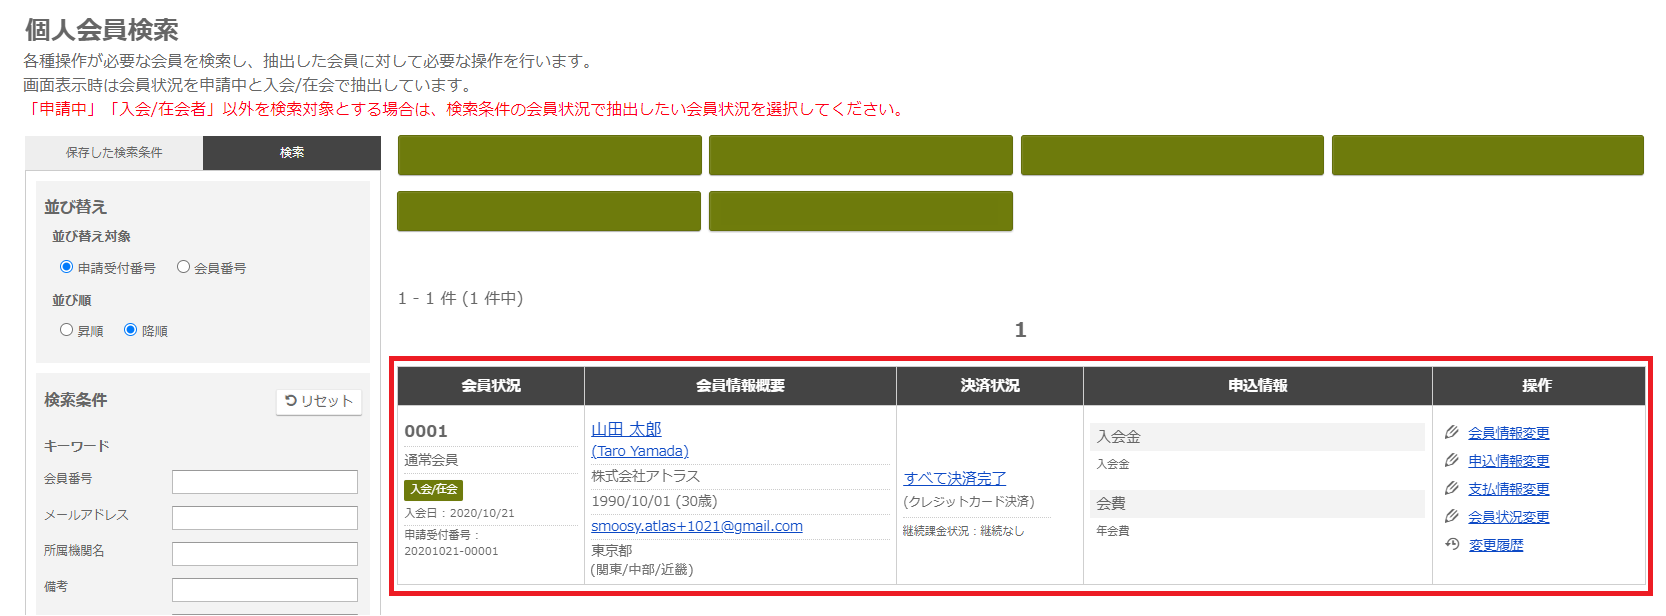The height and width of the screenshot is (616, 1666).
Task: Focus the 所属機関名 input field
Action: 265,554
